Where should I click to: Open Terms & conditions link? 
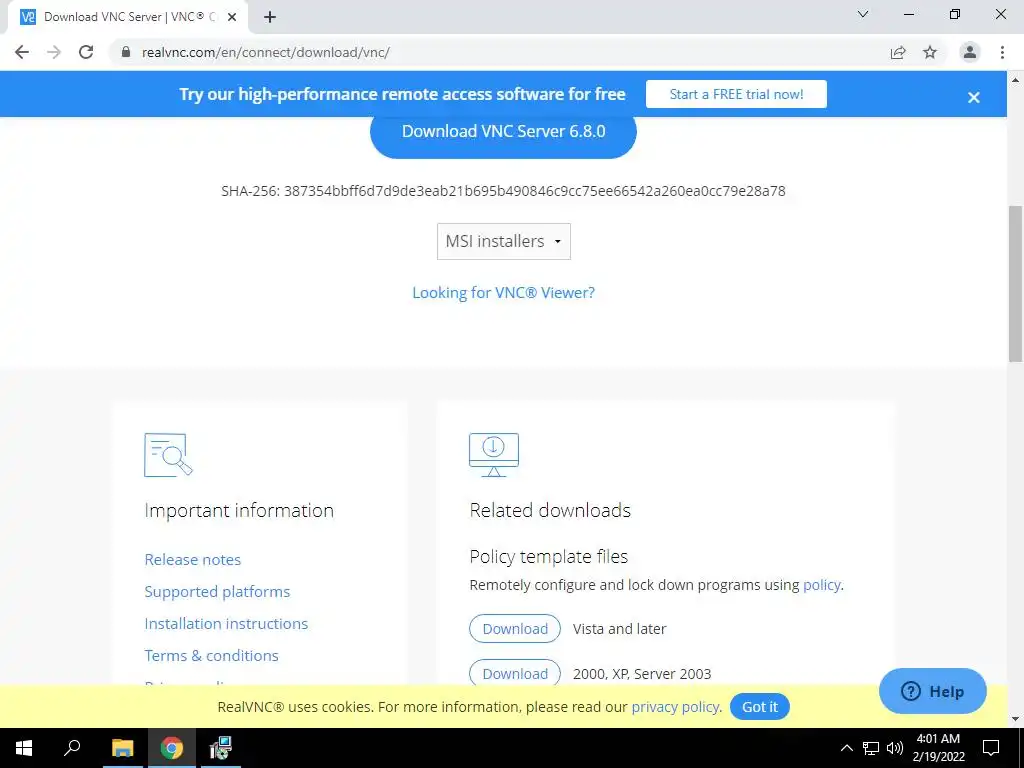pos(212,656)
